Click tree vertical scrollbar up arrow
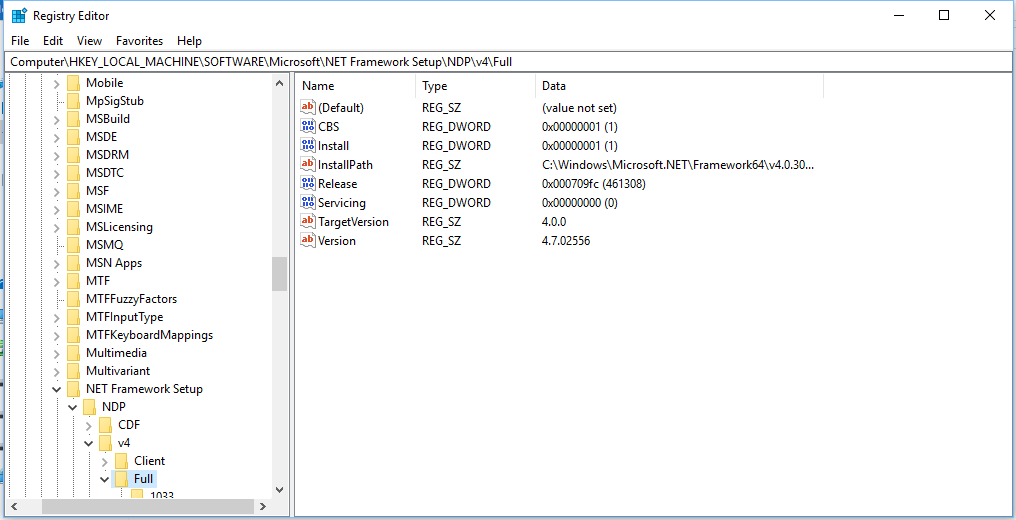1016x520 pixels. [x=279, y=83]
